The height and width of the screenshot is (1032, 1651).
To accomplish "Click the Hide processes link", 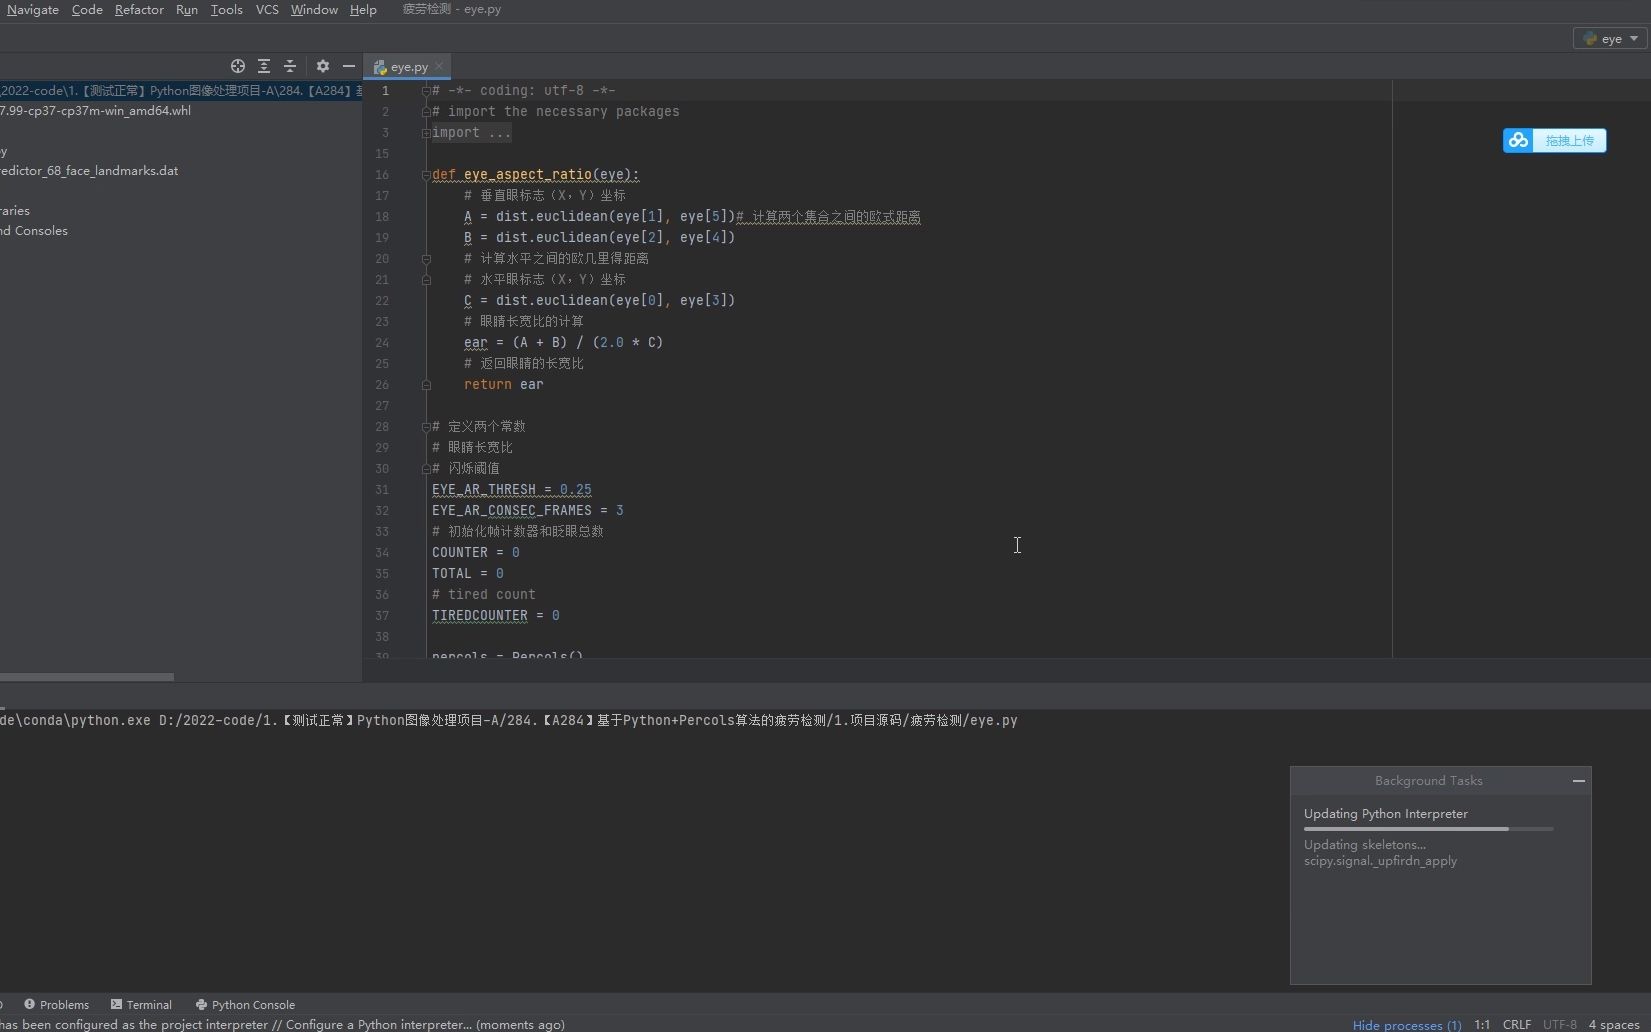I will (x=1404, y=1025).
